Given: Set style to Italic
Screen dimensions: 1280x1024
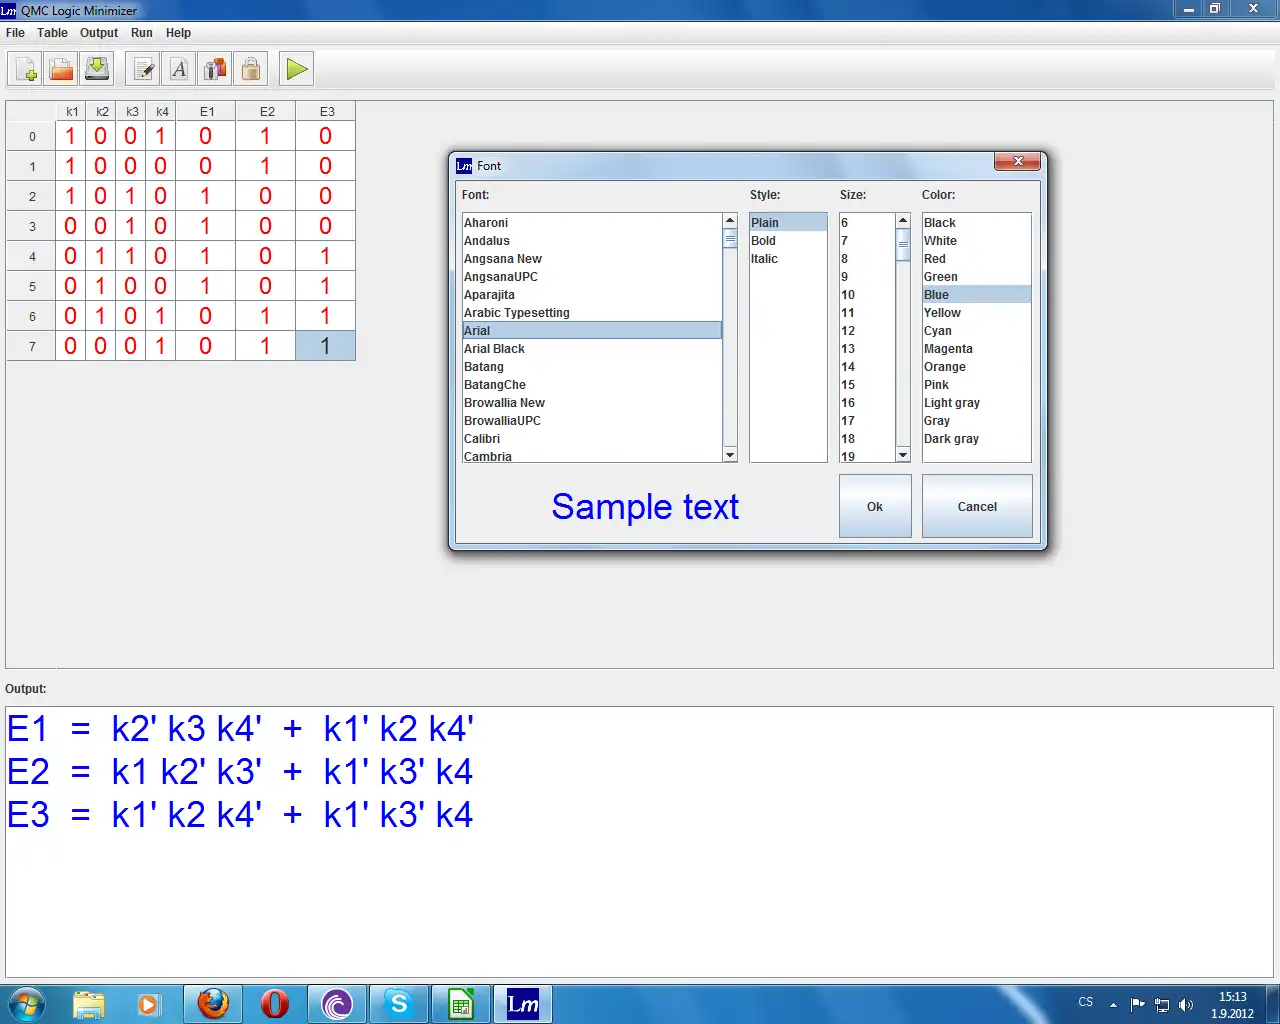Looking at the screenshot, I should pos(788,259).
